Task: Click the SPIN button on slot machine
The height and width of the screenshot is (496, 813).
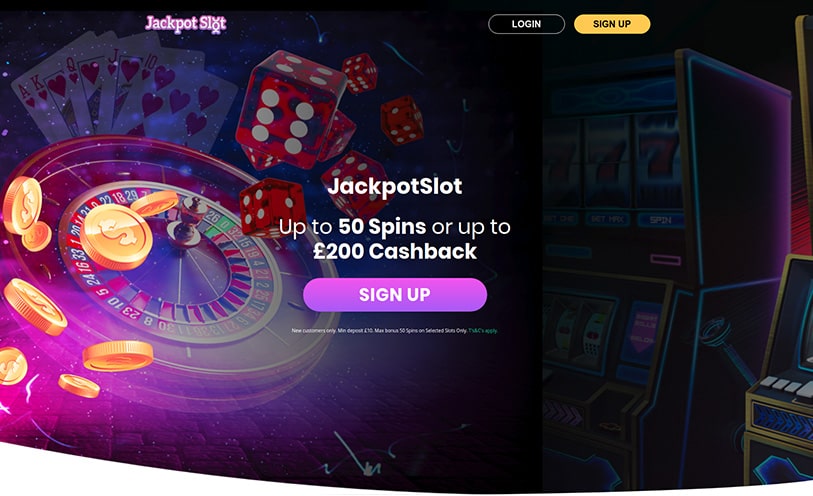Action: pyautogui.click(x=661, y=220)
